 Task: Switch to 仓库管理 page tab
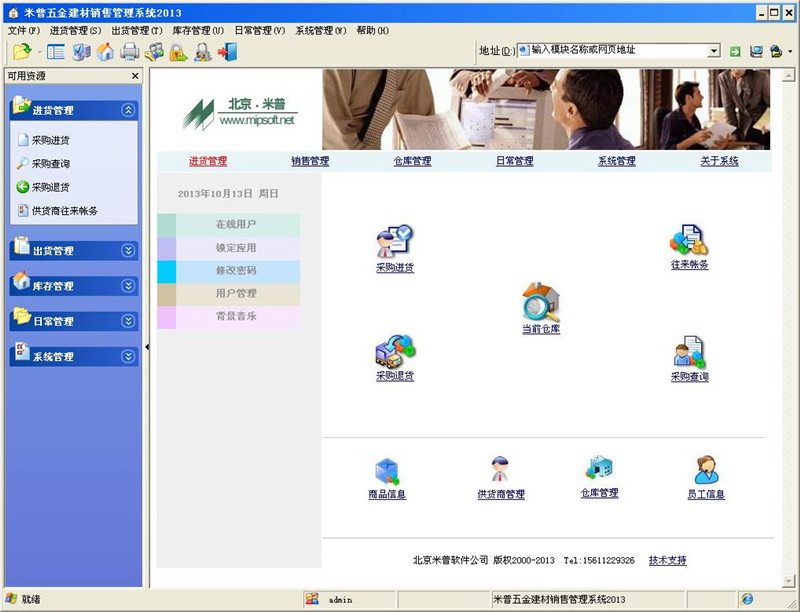[x=412, y=161]
